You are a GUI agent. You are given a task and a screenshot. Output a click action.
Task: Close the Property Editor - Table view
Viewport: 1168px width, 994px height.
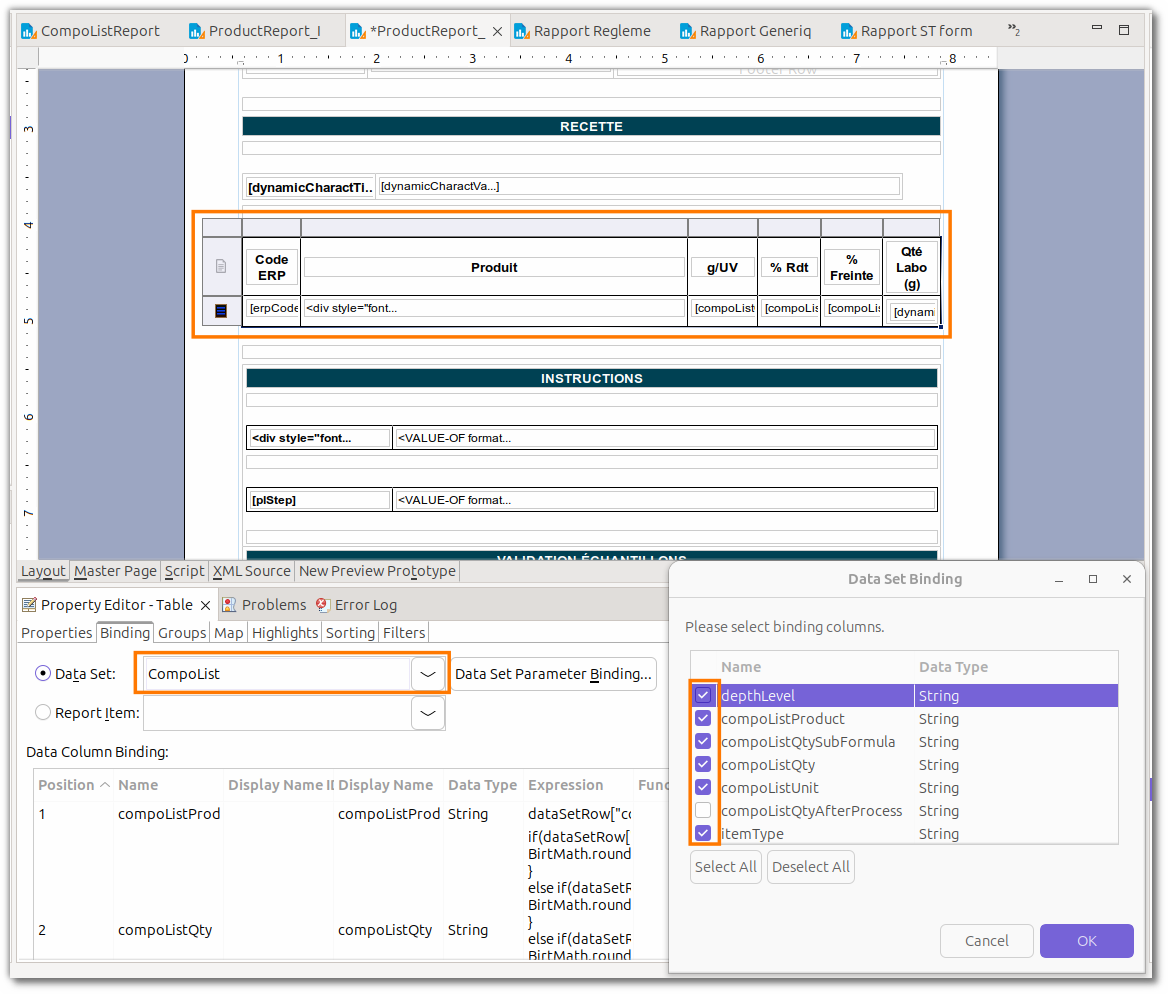[206, 605]
